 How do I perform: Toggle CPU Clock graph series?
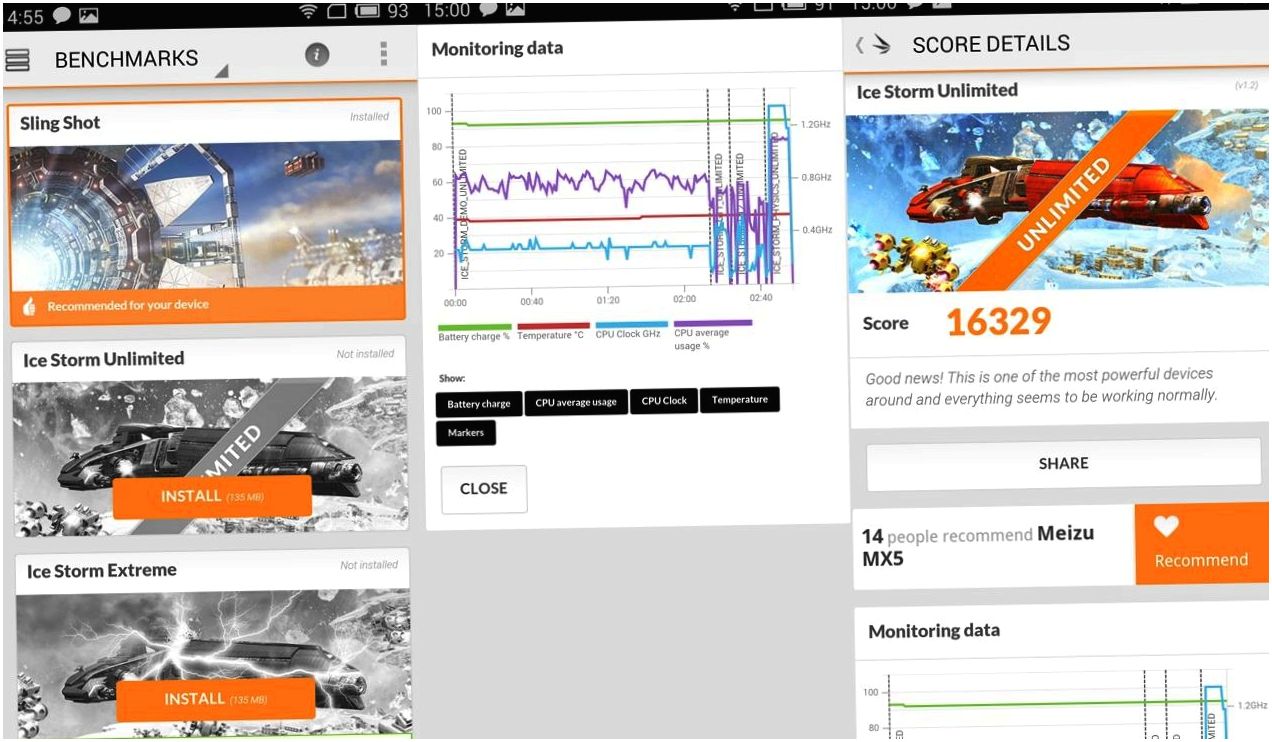click(x=664, y=401)
